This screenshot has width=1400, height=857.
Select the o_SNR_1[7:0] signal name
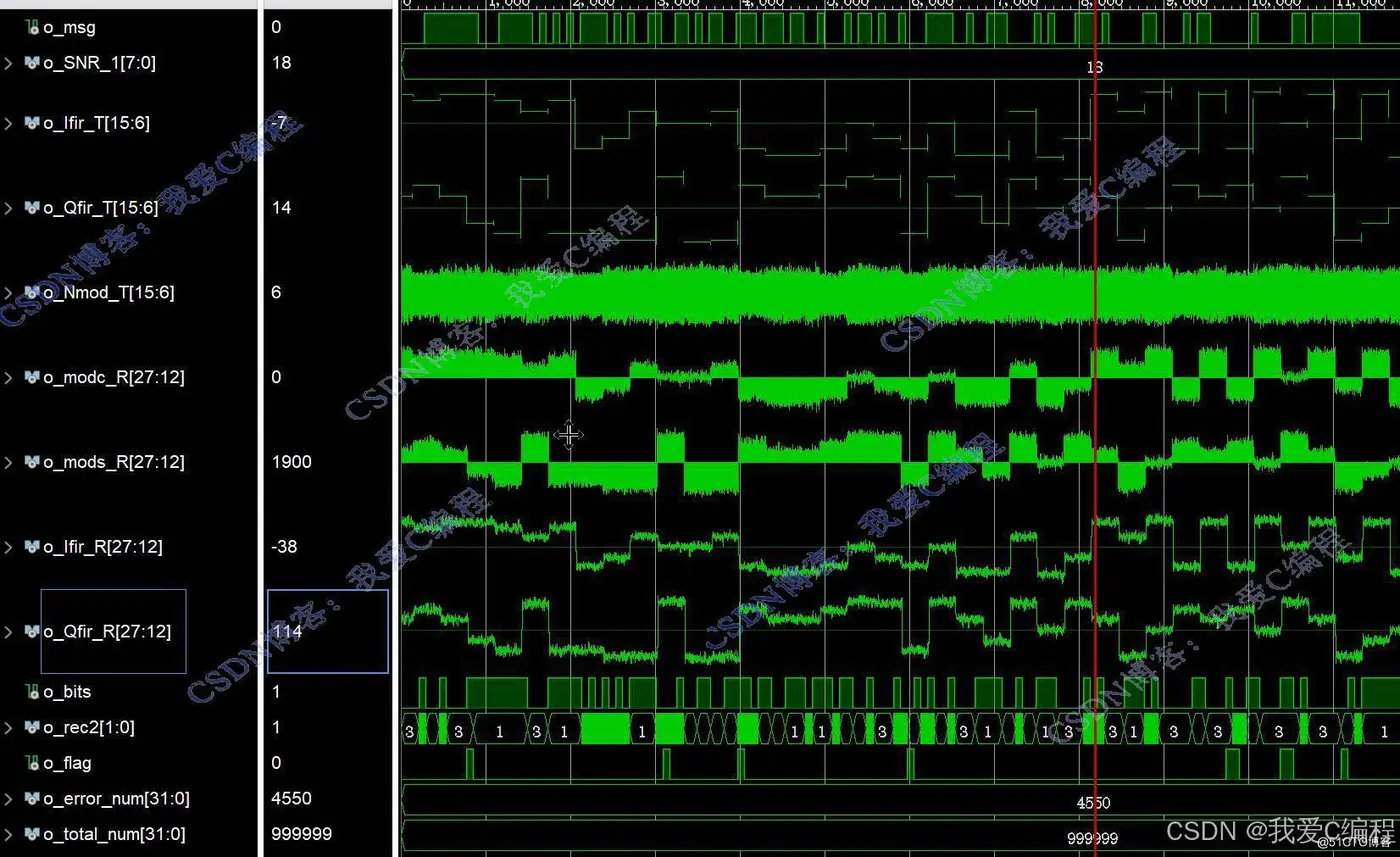(99, 63)
